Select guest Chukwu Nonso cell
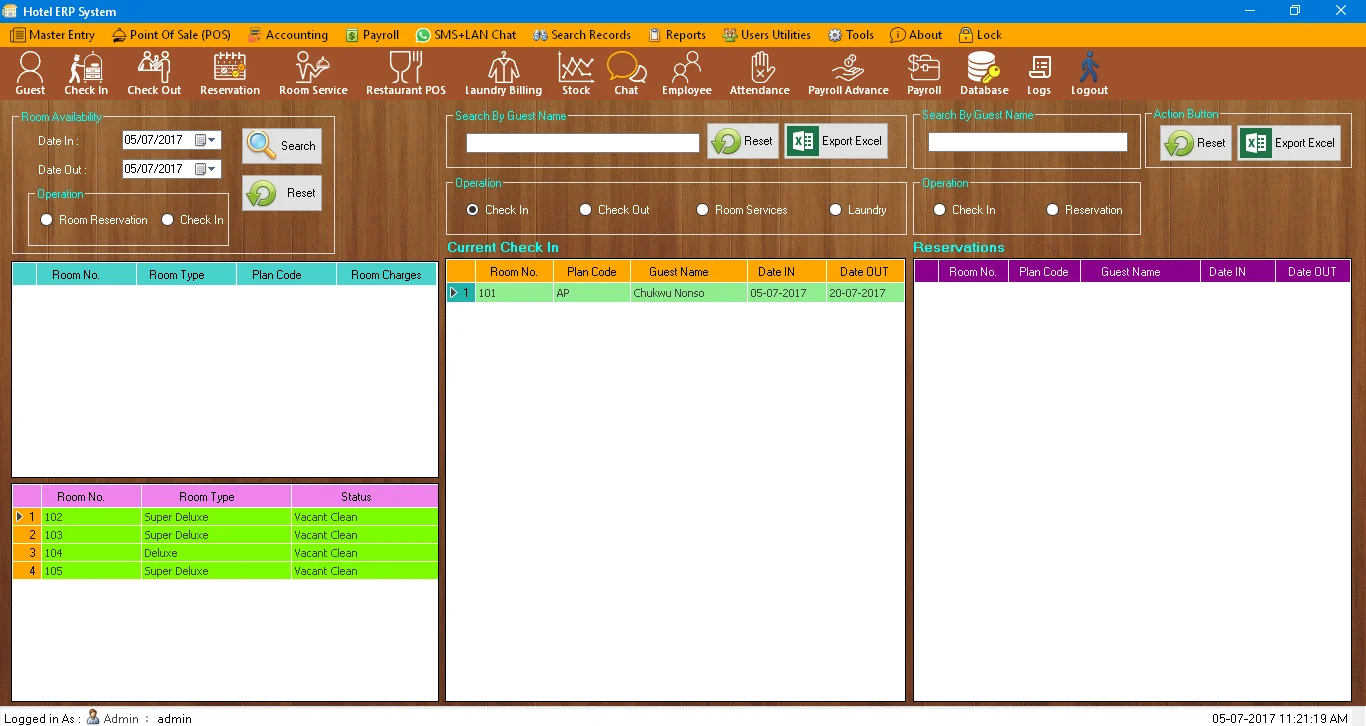This screenshot has width=1366, height=726. 689,293
